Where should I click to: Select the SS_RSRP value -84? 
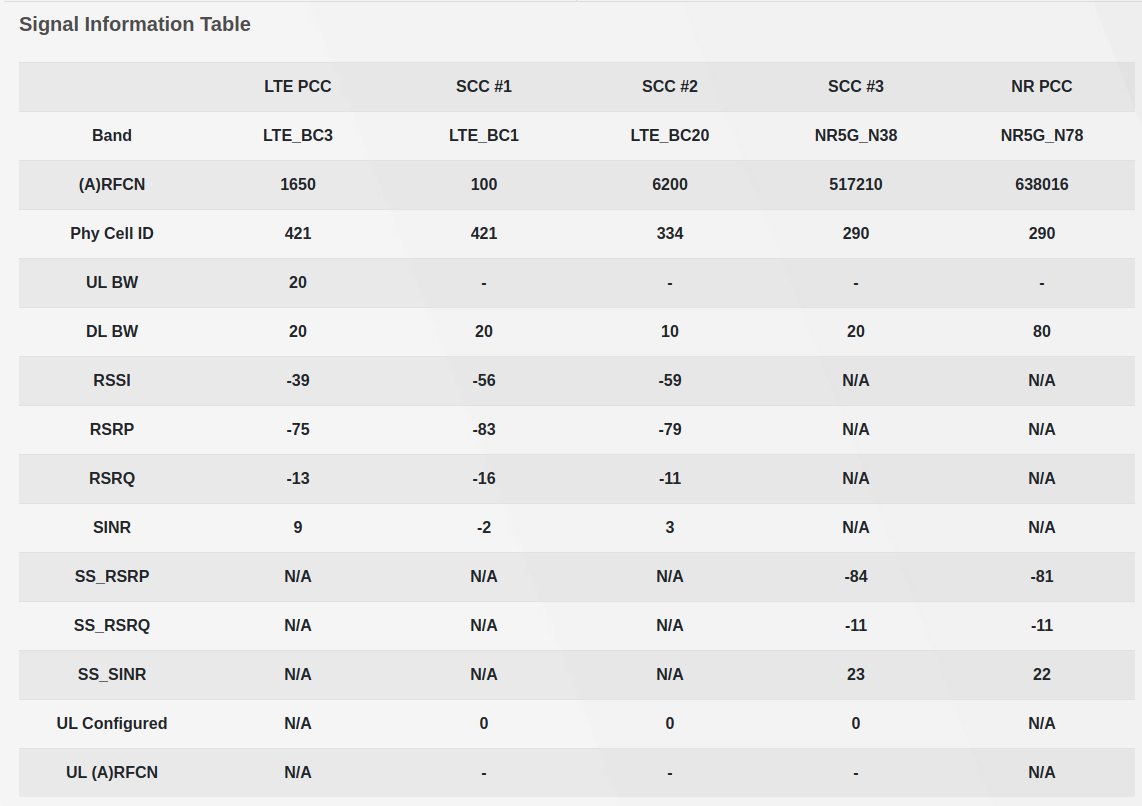[x=856, y=577]
